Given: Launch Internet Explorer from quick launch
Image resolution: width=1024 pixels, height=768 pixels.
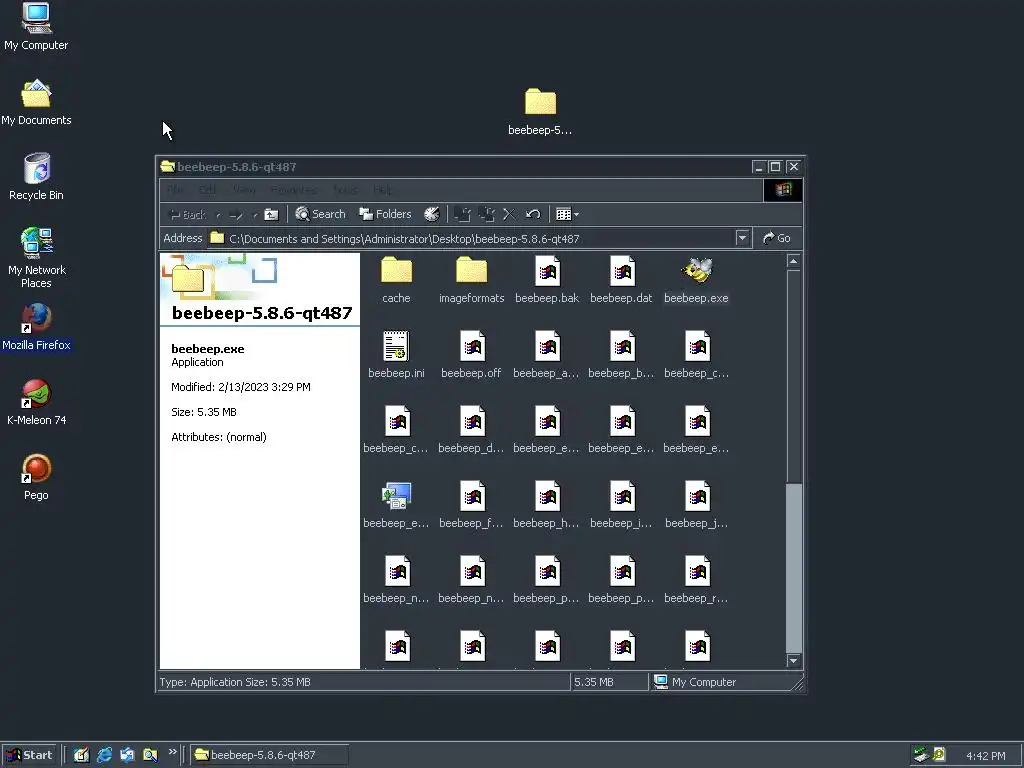Looking at the screenshot, I should 104,755.
